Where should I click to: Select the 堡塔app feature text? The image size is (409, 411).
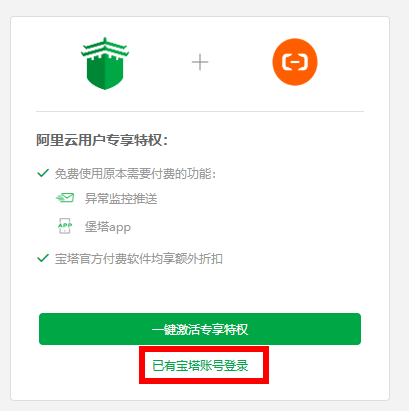[x=108, y=227]
